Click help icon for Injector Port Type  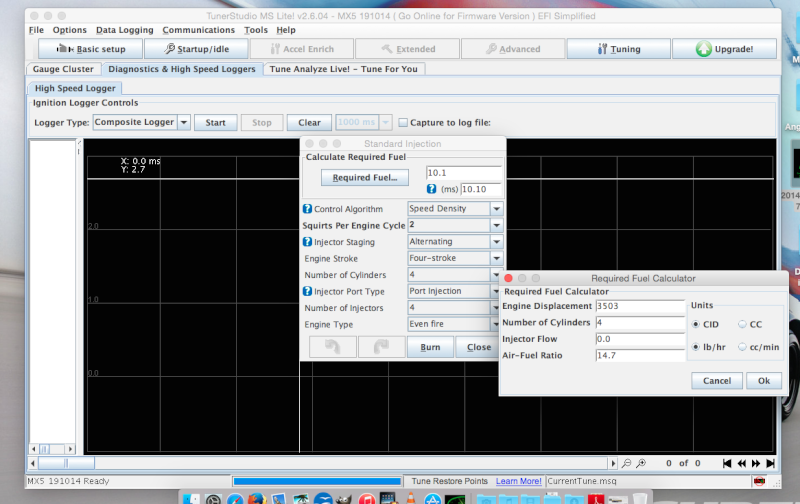307,291
